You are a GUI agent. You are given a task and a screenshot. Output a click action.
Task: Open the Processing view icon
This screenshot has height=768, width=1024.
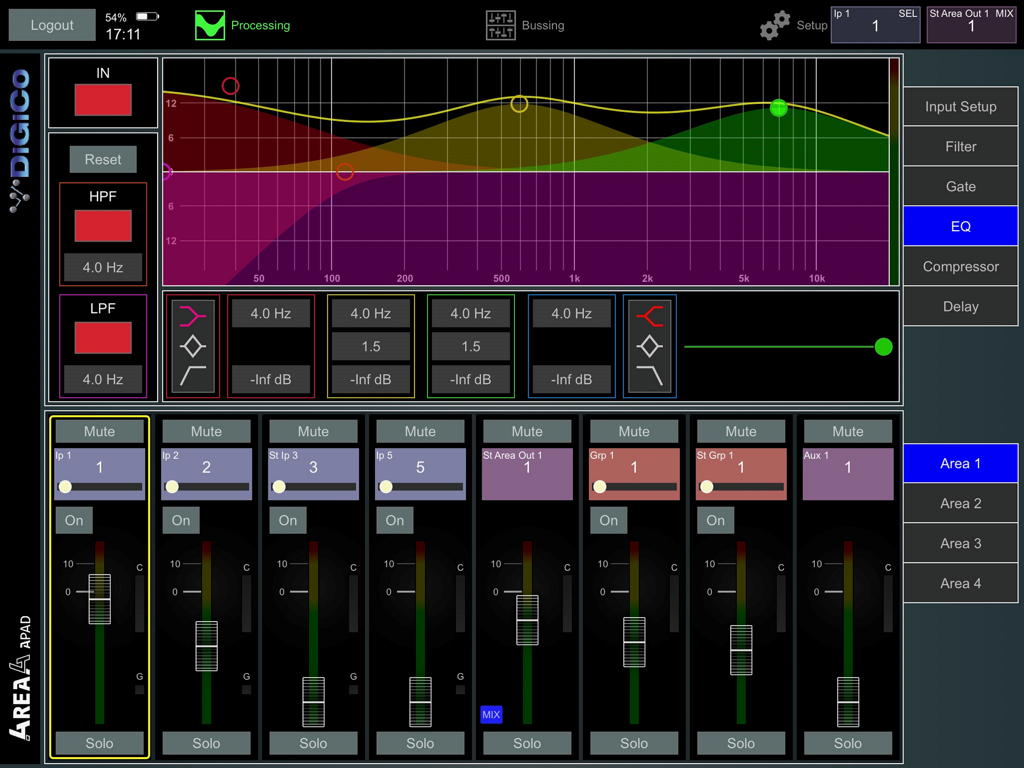pyautogui.click(x=210, y=24)
